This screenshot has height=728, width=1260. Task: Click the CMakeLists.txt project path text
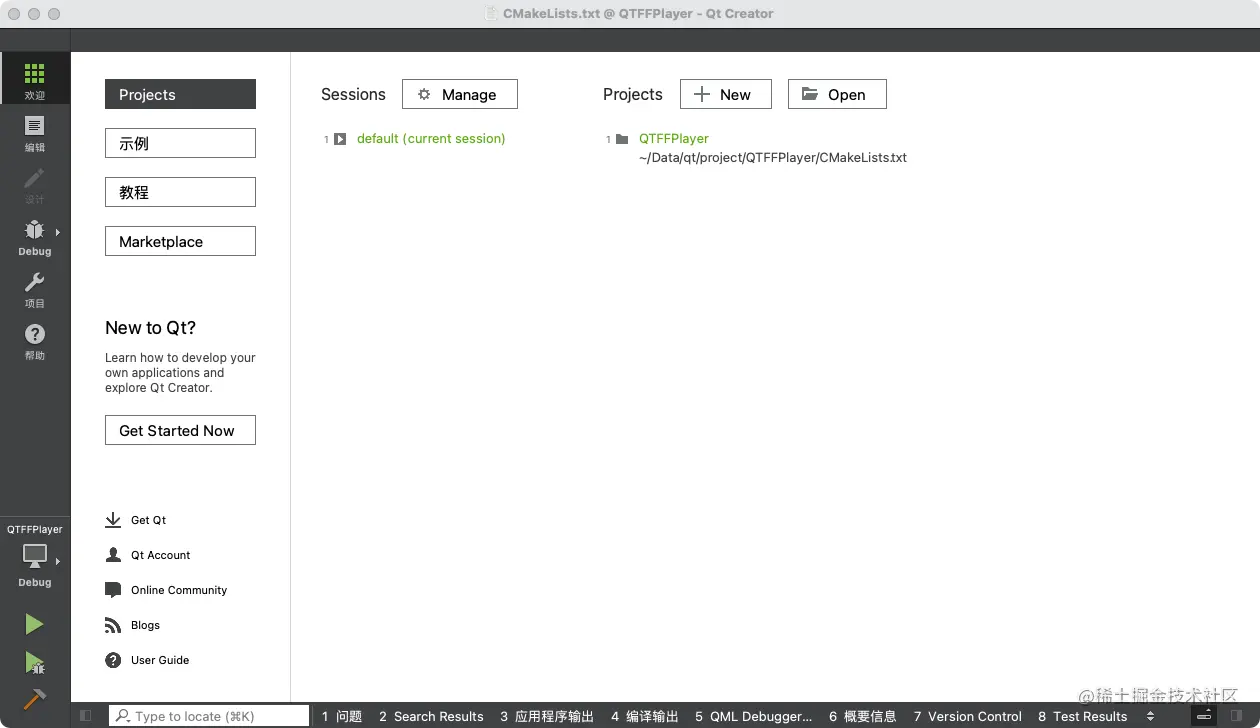click(x=773, y=158)
